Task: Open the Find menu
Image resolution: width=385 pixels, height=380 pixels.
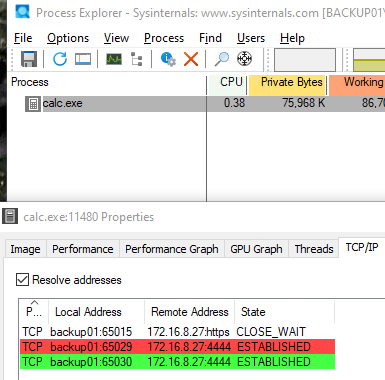Action: click(x=210, y=38)
